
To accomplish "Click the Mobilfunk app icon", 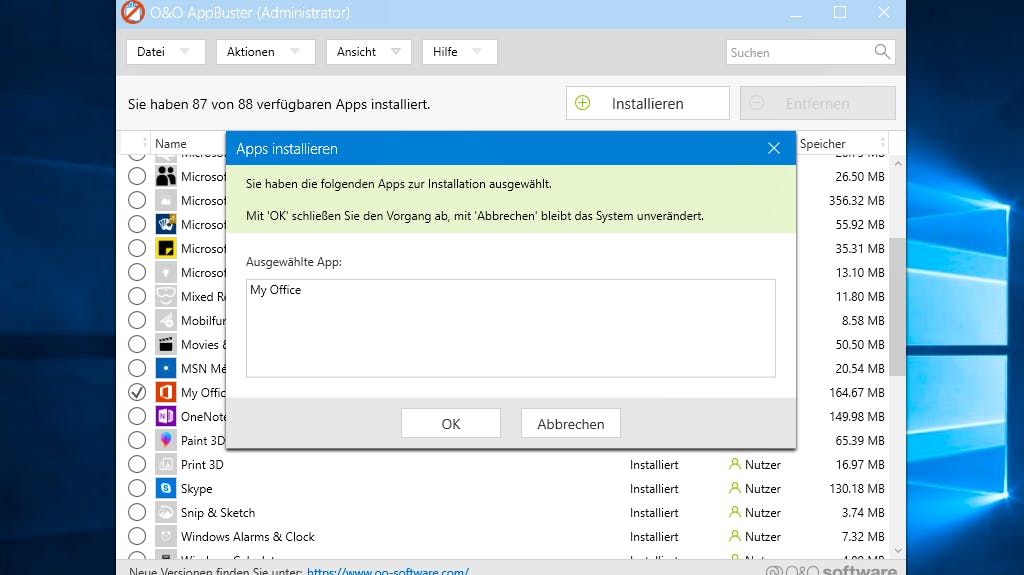I will 166,320.
